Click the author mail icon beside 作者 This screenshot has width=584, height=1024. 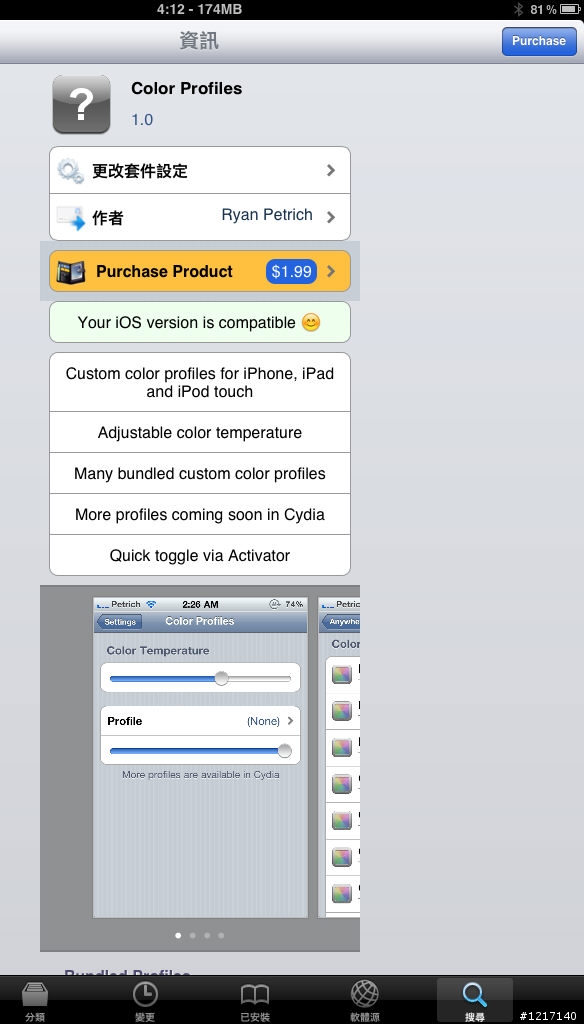click(x=71, y=217)
